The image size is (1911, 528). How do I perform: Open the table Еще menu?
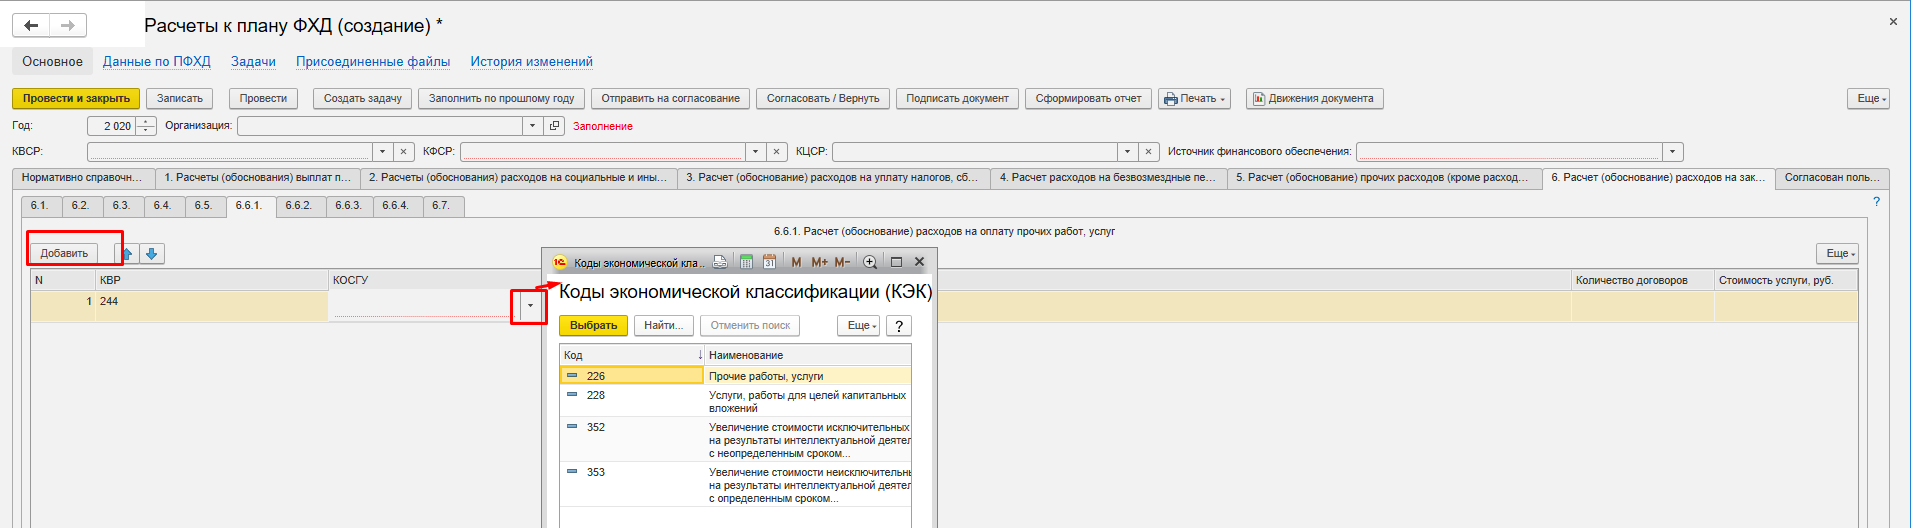click(x=1837, y=254)
